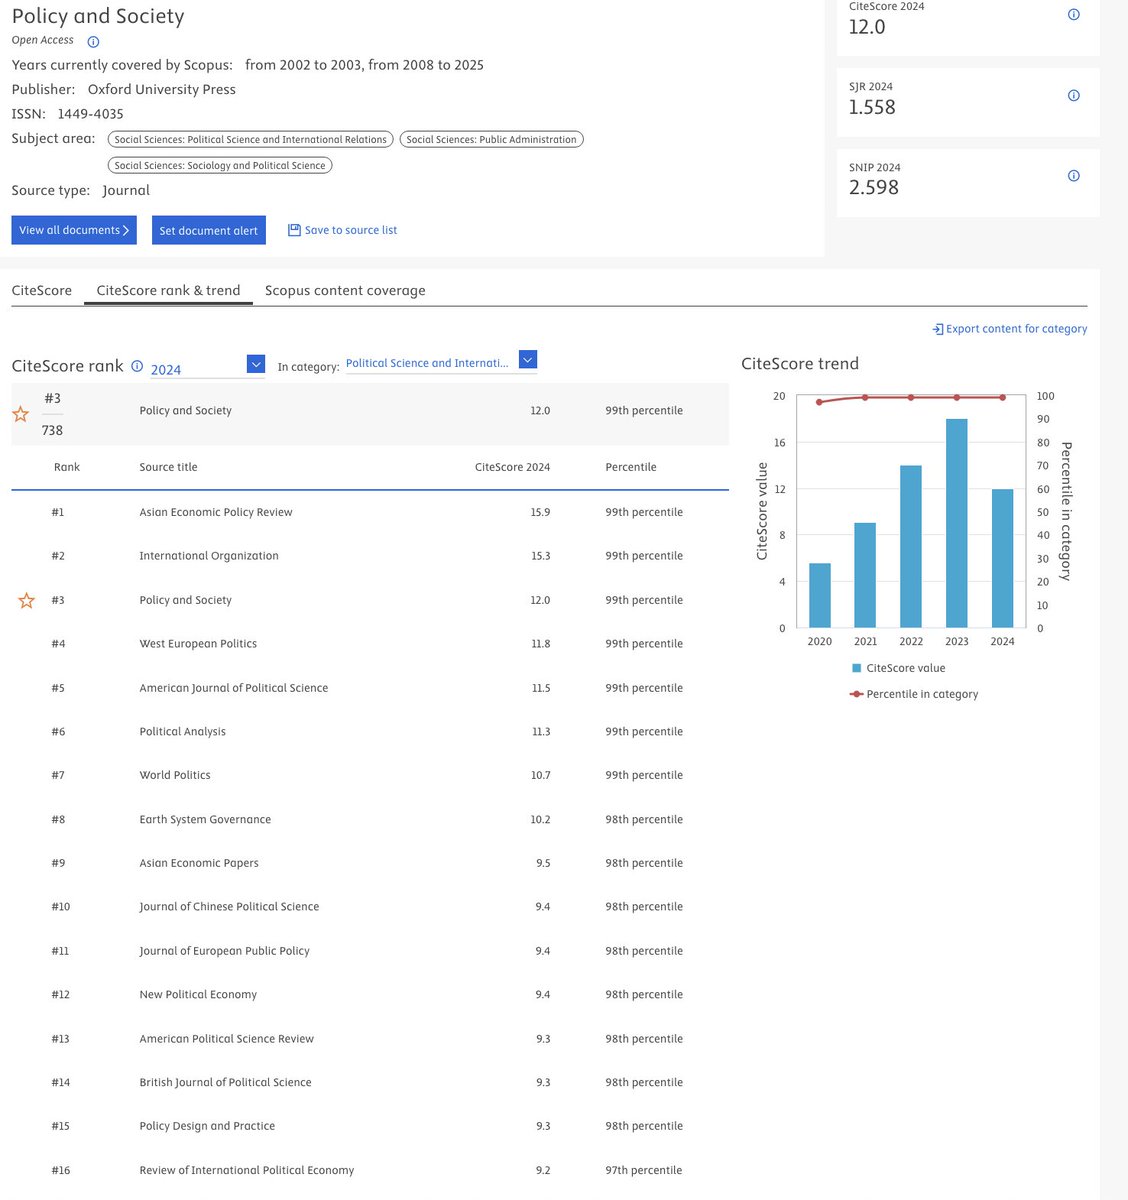Click the SNIP value 2.598

point(874,187)
